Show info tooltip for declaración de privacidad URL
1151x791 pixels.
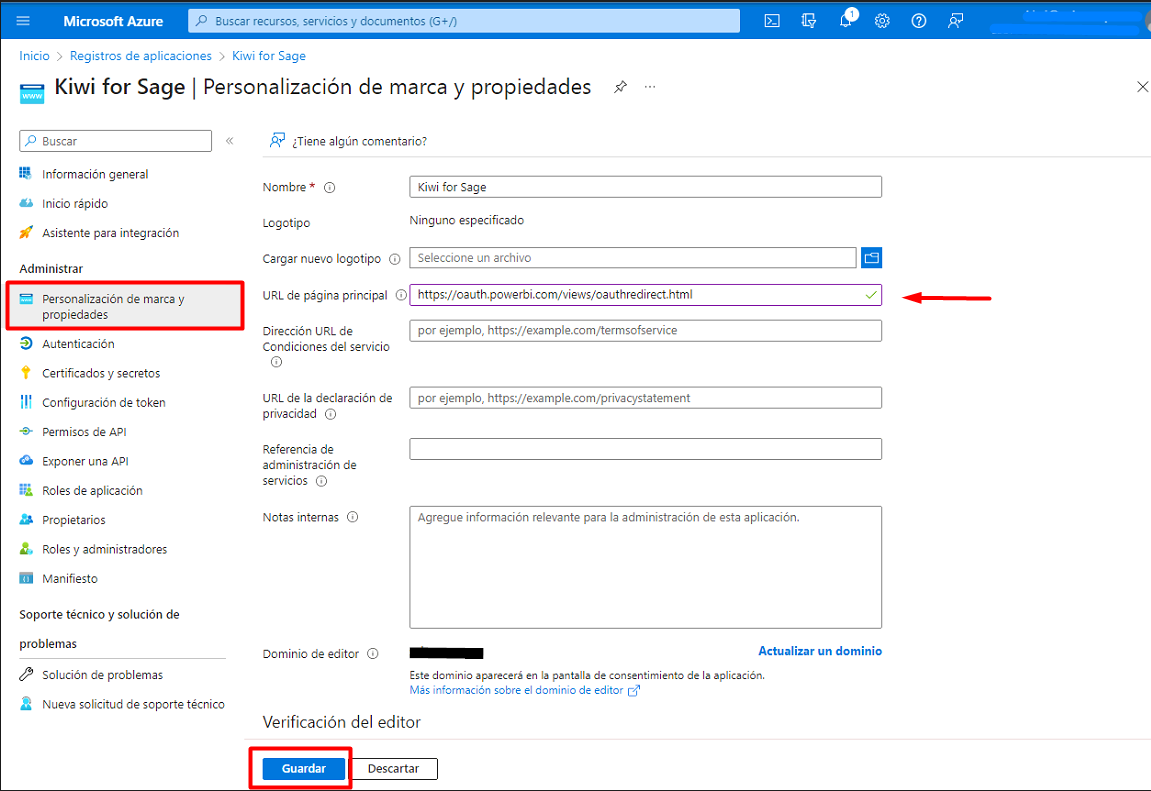pyautogui.click(x=330, y=415)
